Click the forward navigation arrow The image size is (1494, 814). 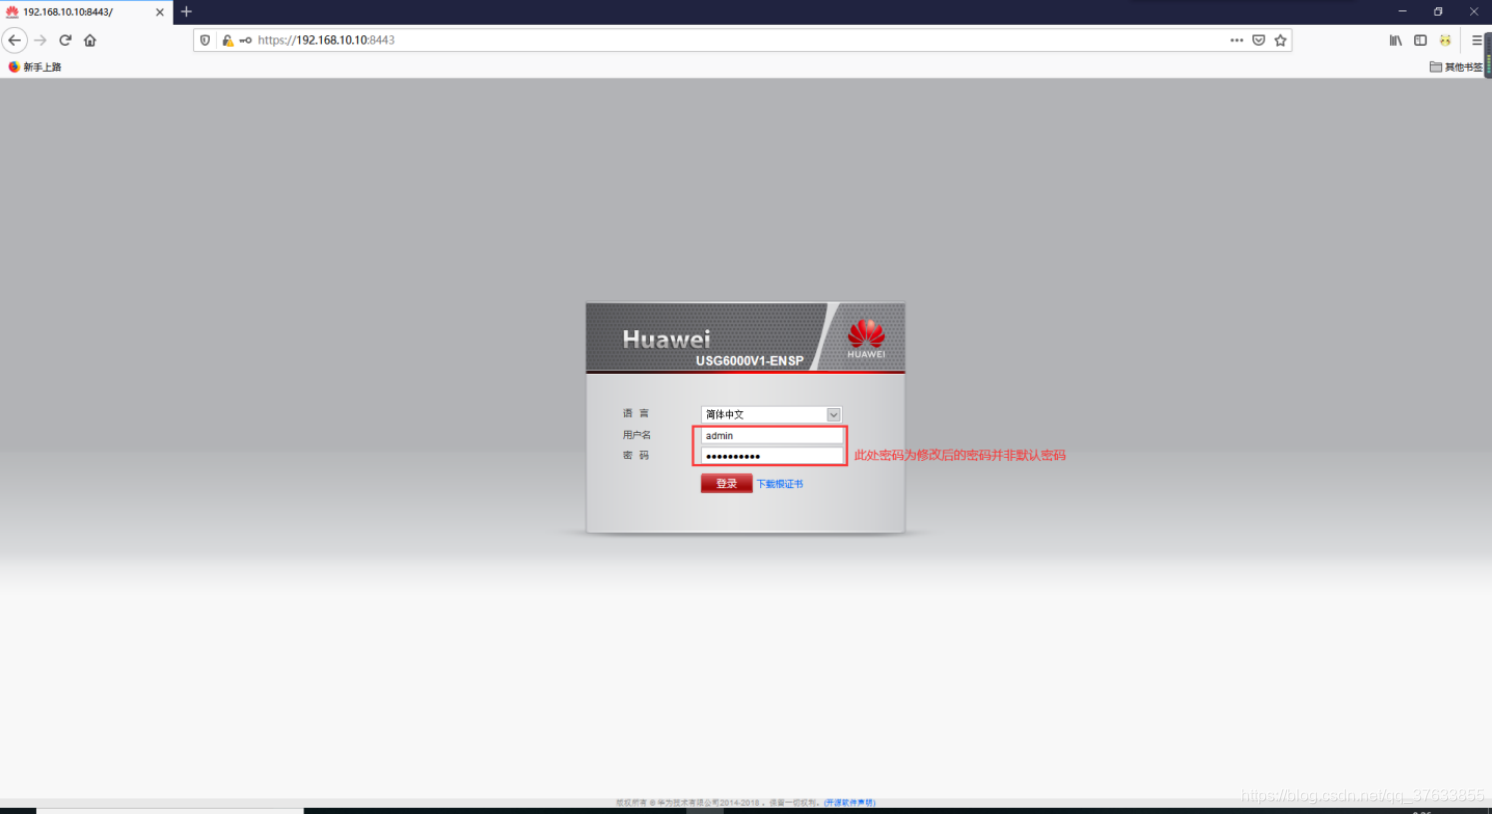click(40, 40)
